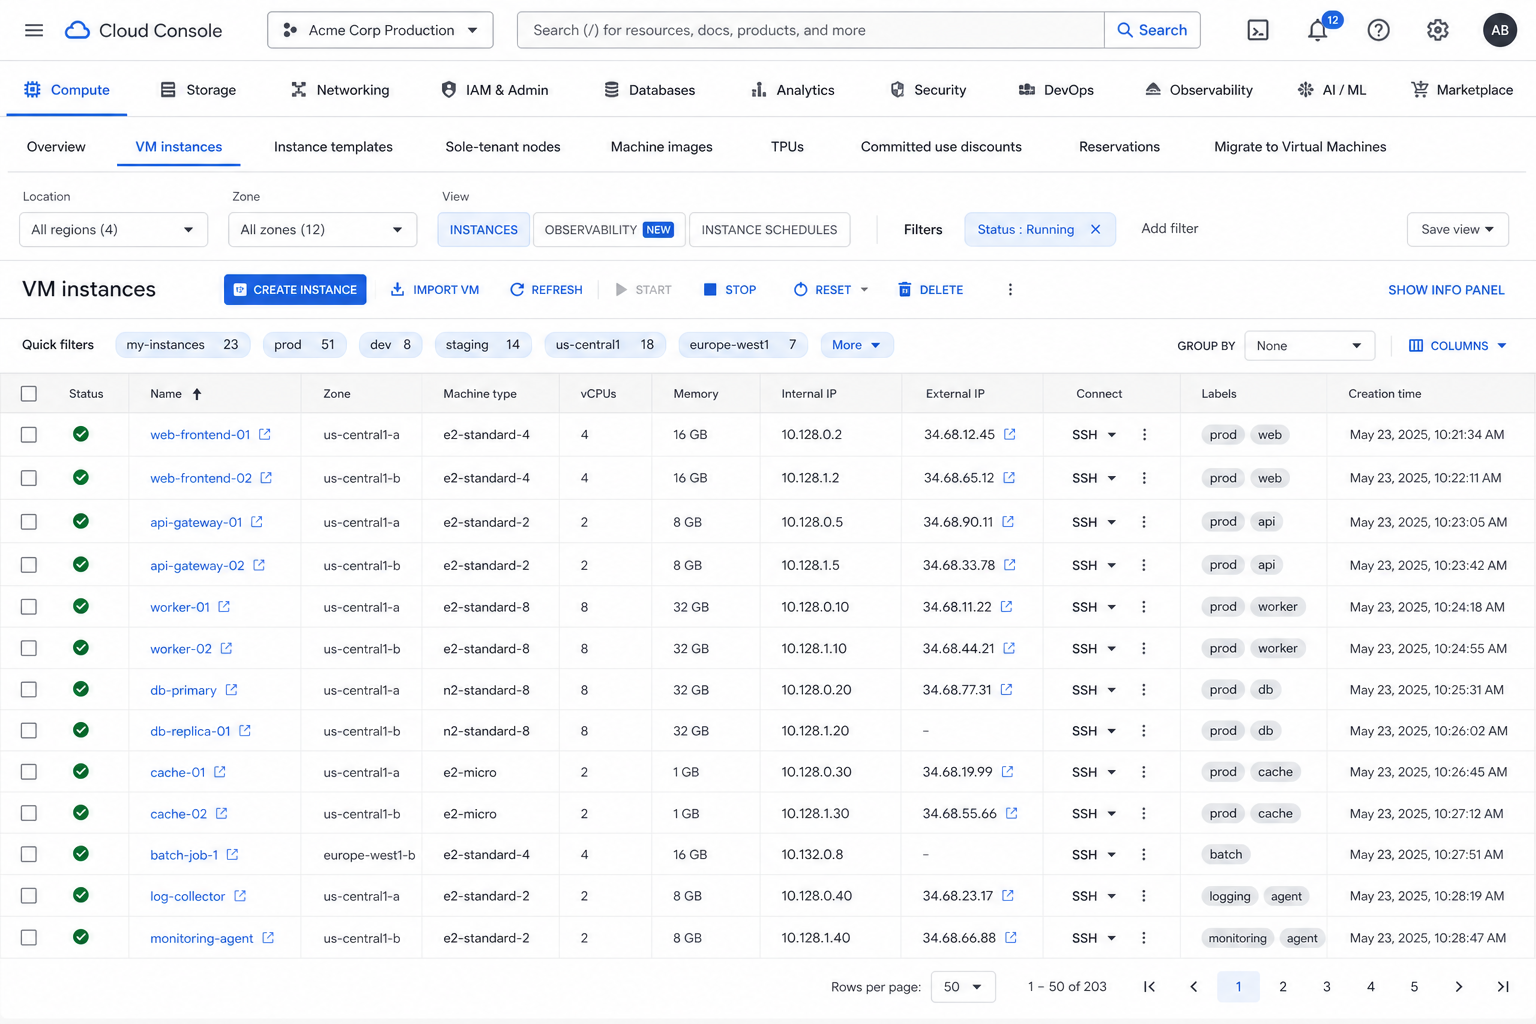1536x1024 pixels.
Task: Open the toolbar more actions kebab
Action: pos(1010,289)
